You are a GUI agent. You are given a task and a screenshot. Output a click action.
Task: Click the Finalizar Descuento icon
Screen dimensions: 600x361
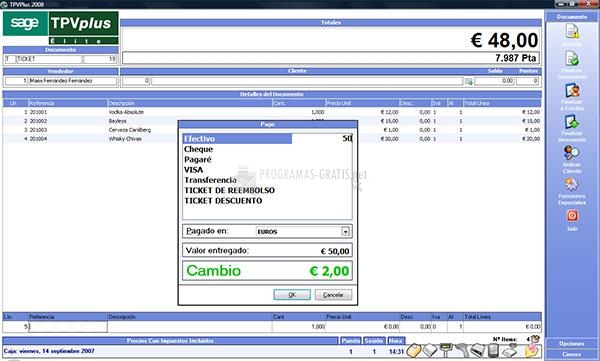[572, 122]
